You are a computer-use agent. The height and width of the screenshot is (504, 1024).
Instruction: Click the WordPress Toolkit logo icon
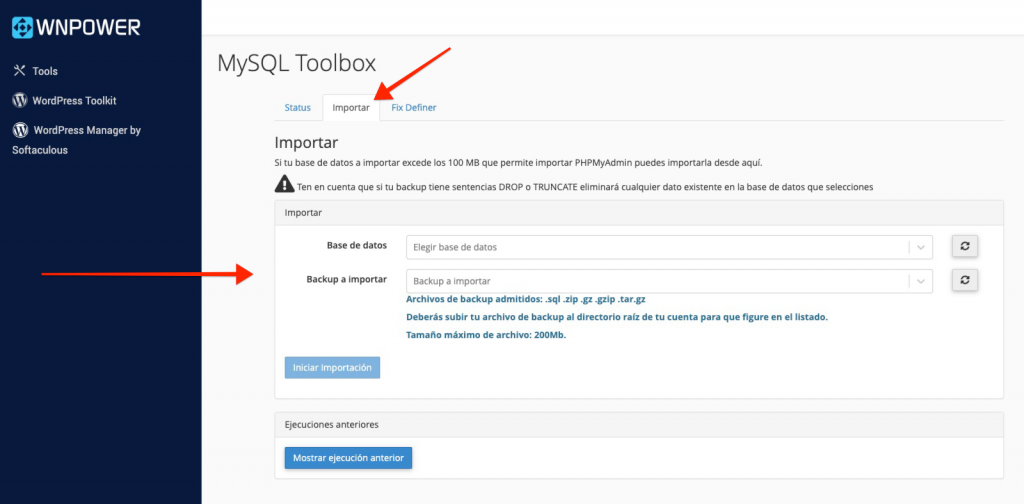click(x=20, y=101)
